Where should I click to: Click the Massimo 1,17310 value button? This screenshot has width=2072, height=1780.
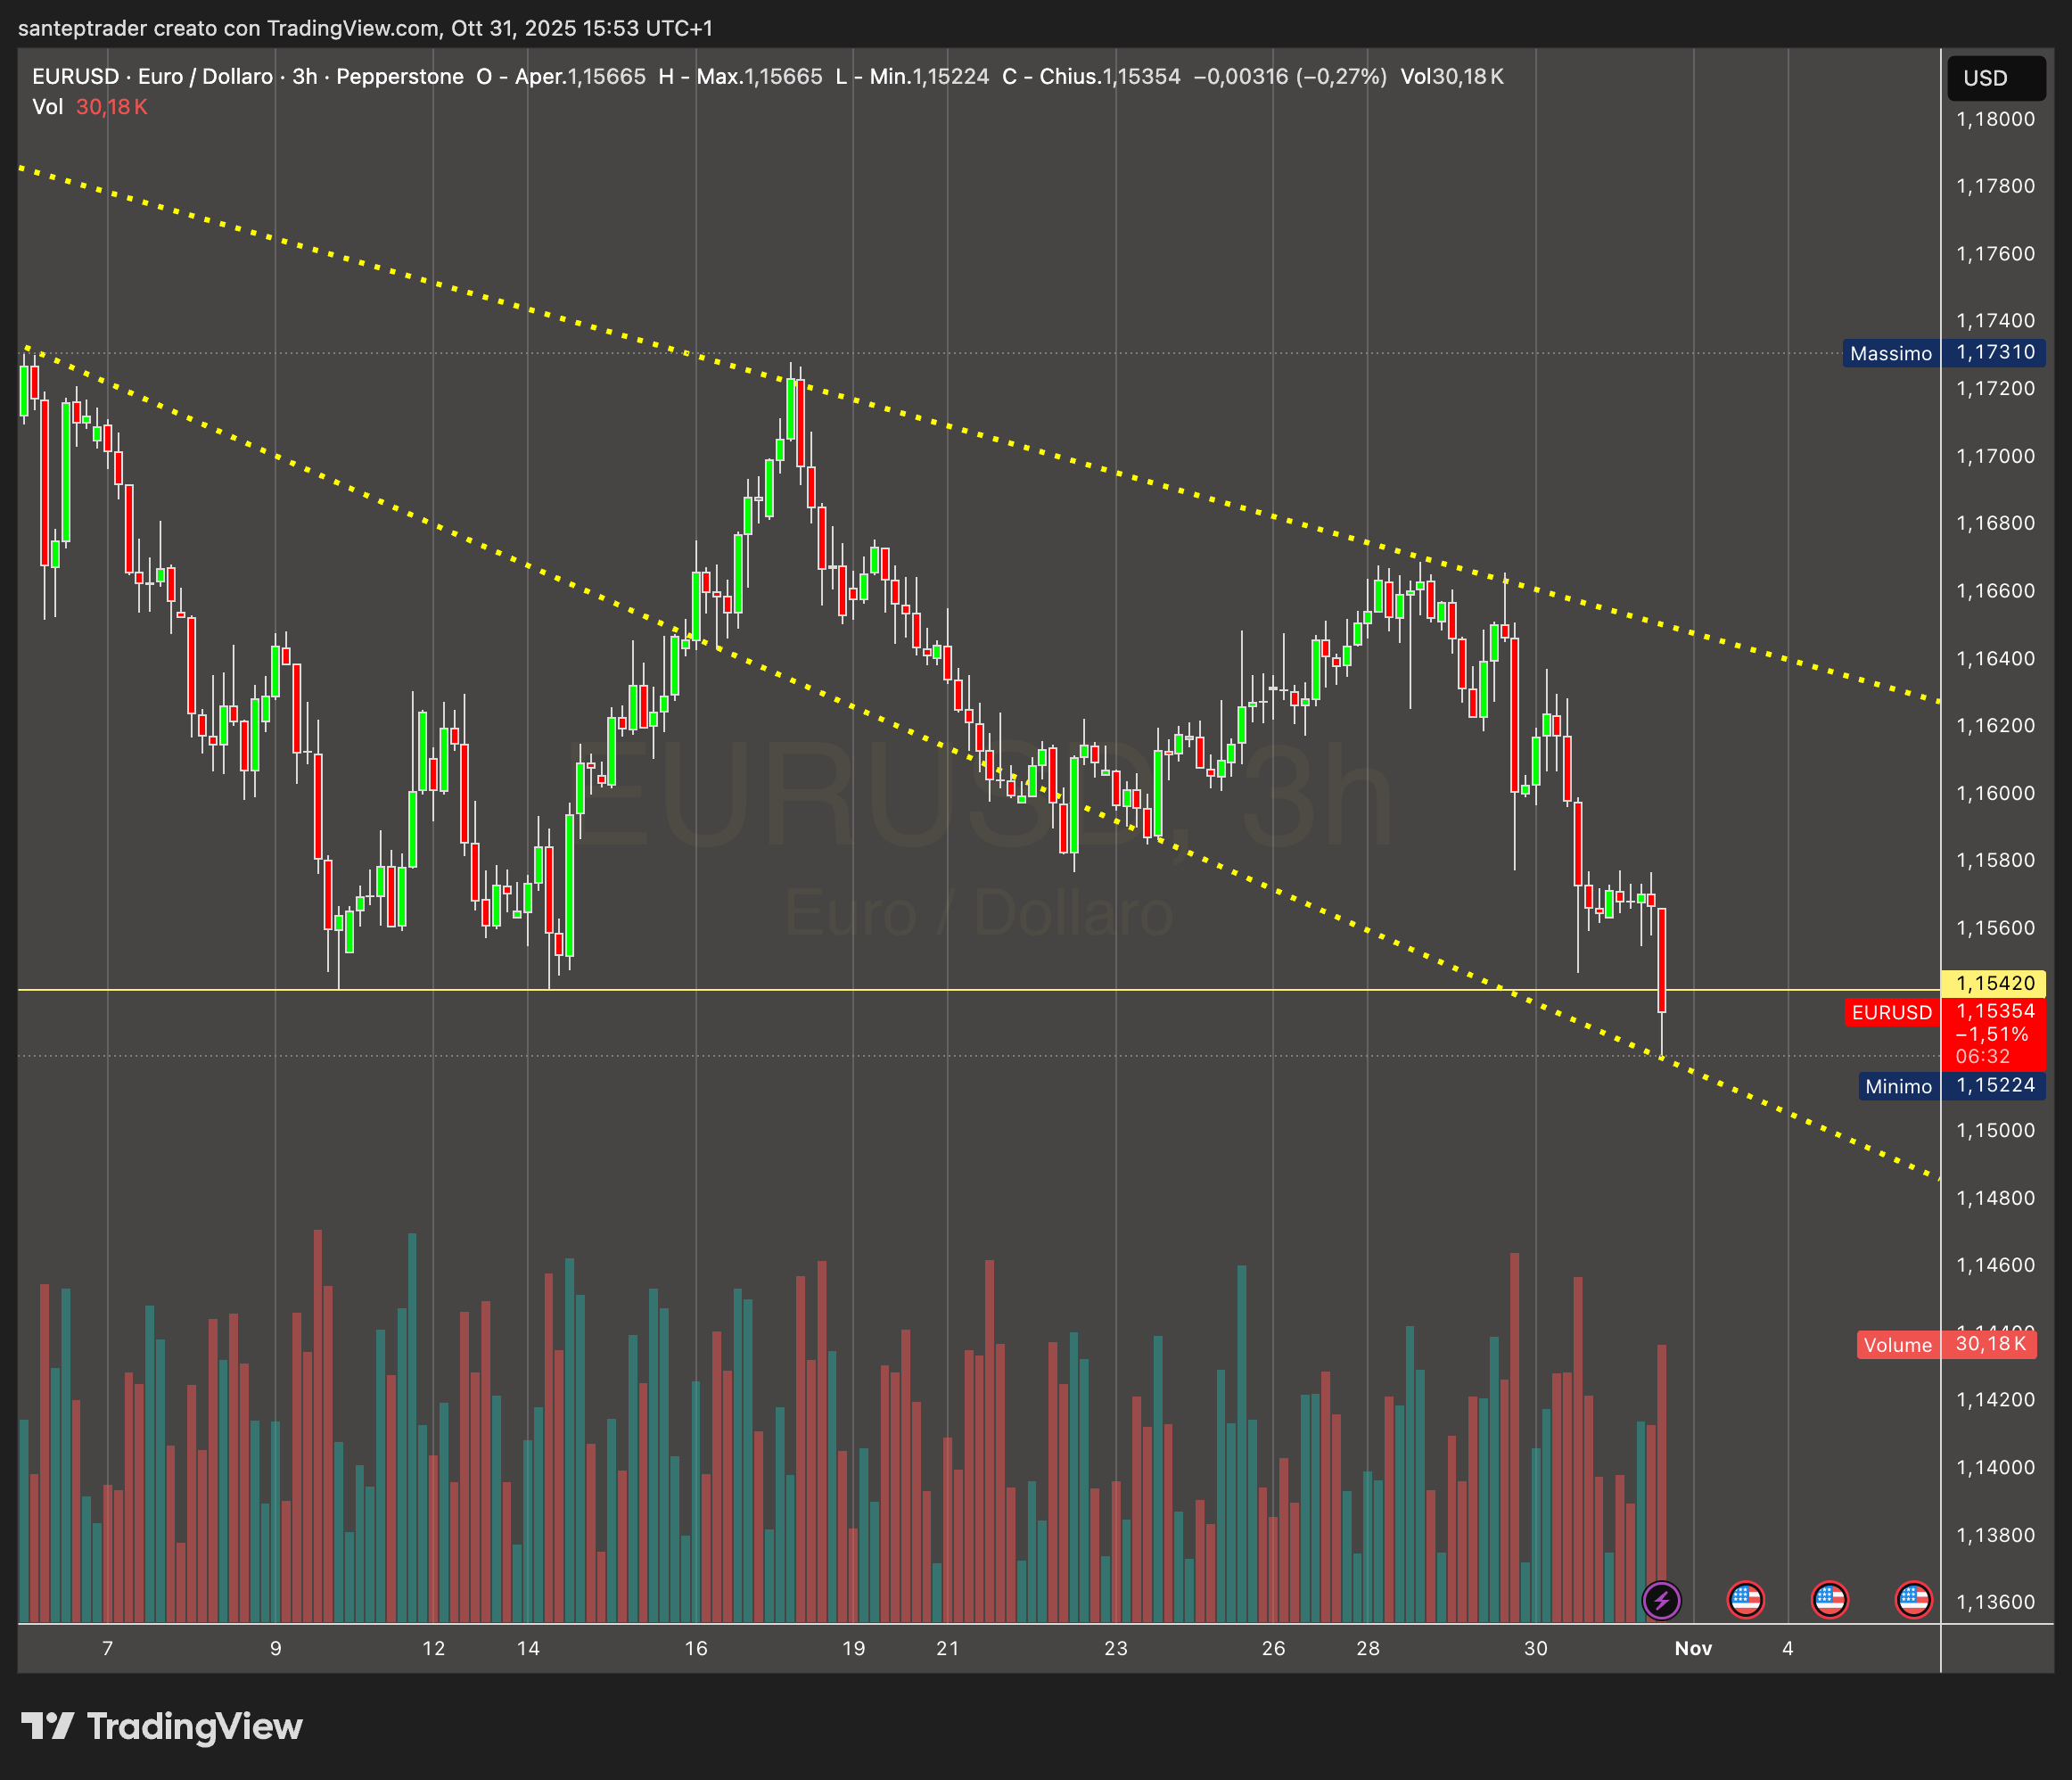tap(1995, 353)
